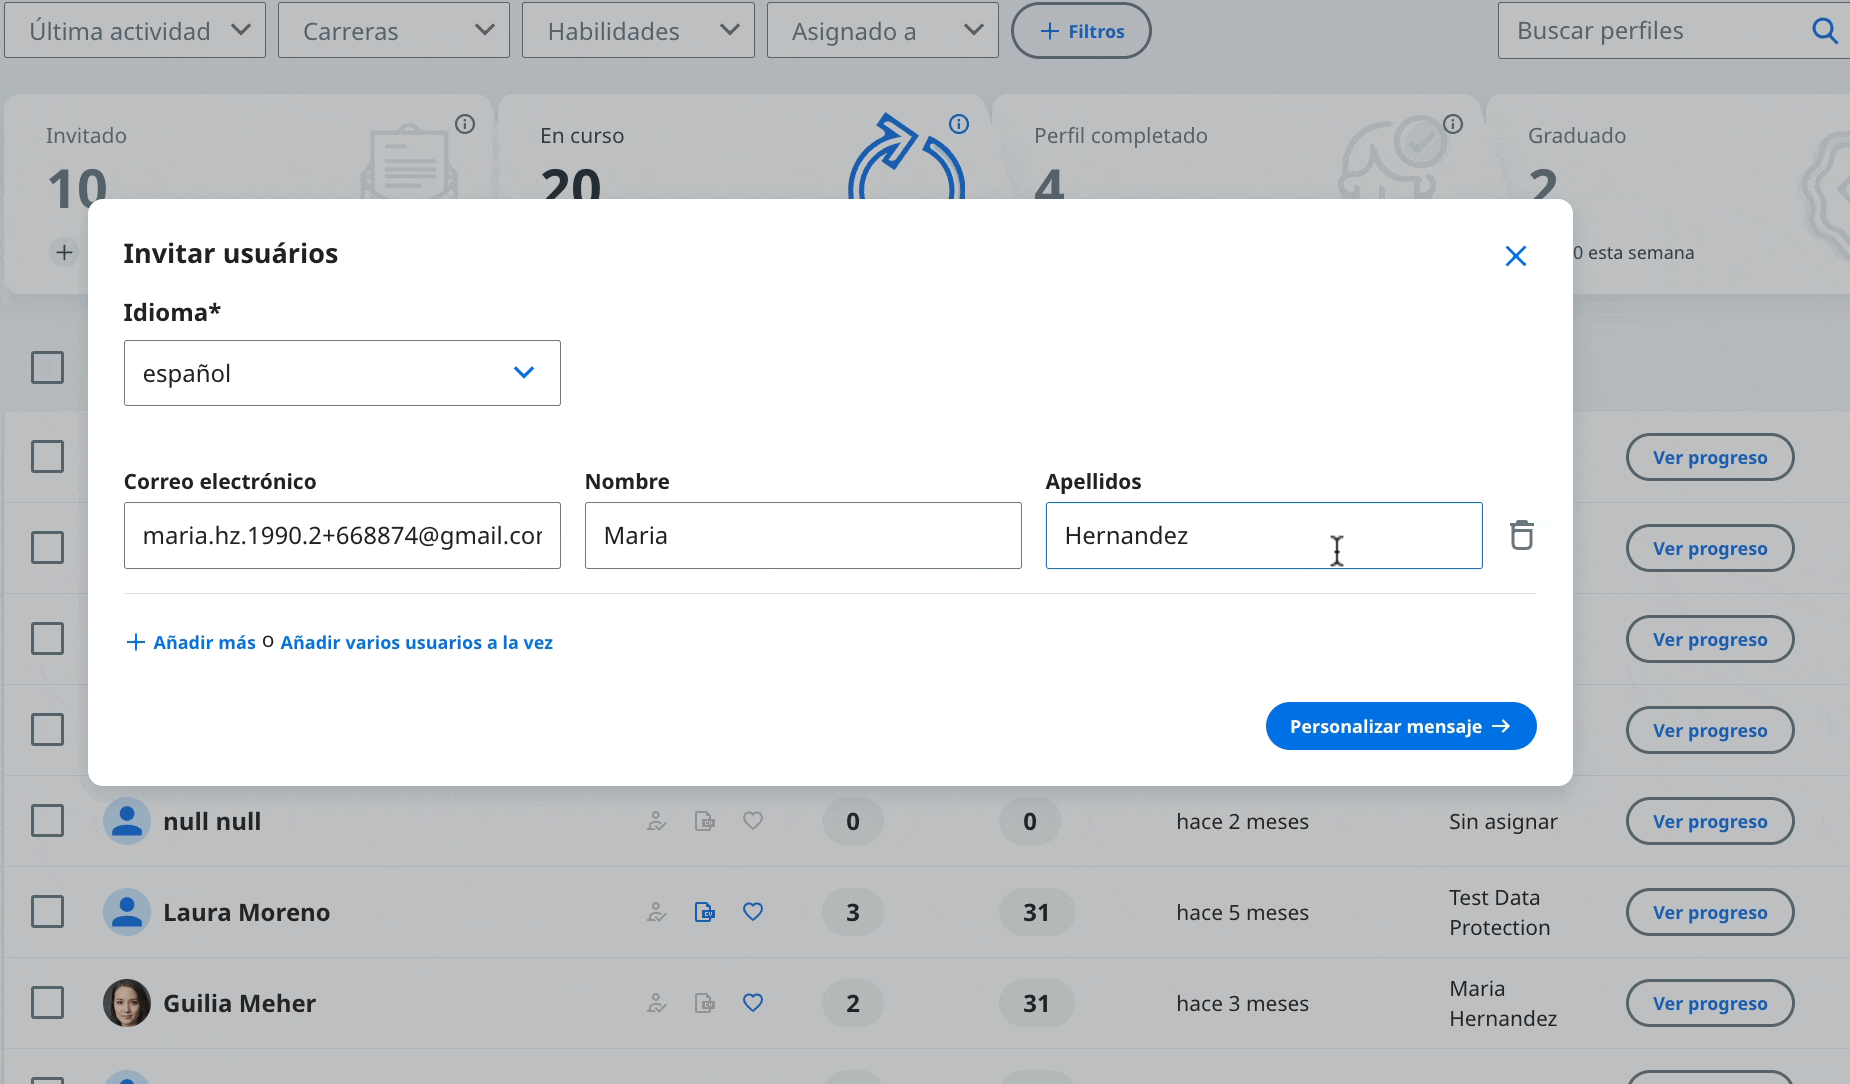Check the null null row checkbox
Viewport: 1850px width, 1084px height.
(x=47, y=821)
